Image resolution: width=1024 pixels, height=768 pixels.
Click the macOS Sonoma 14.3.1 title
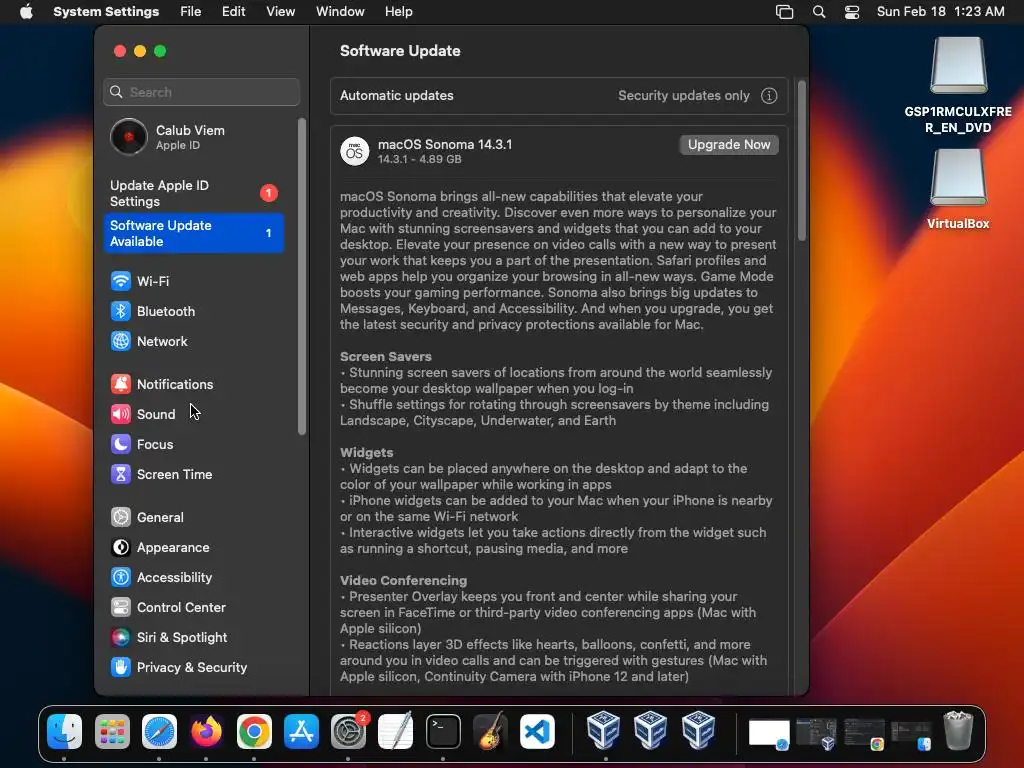coord(445,144)
